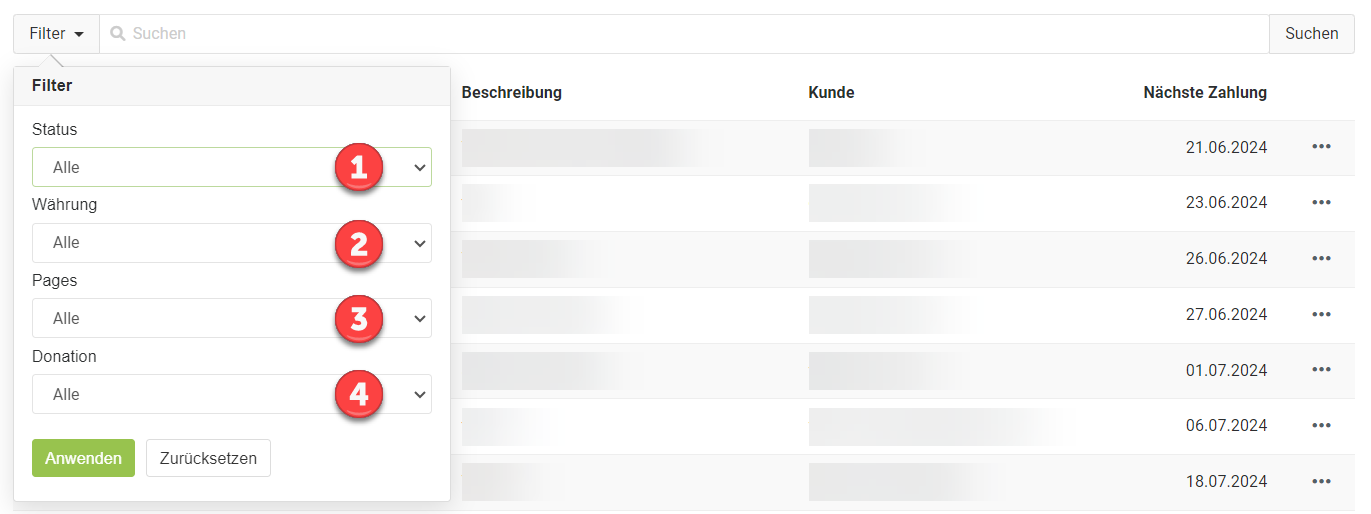Sort by Nächste Zahlung column header
1371x514 pixels.
coord(1205,93)
